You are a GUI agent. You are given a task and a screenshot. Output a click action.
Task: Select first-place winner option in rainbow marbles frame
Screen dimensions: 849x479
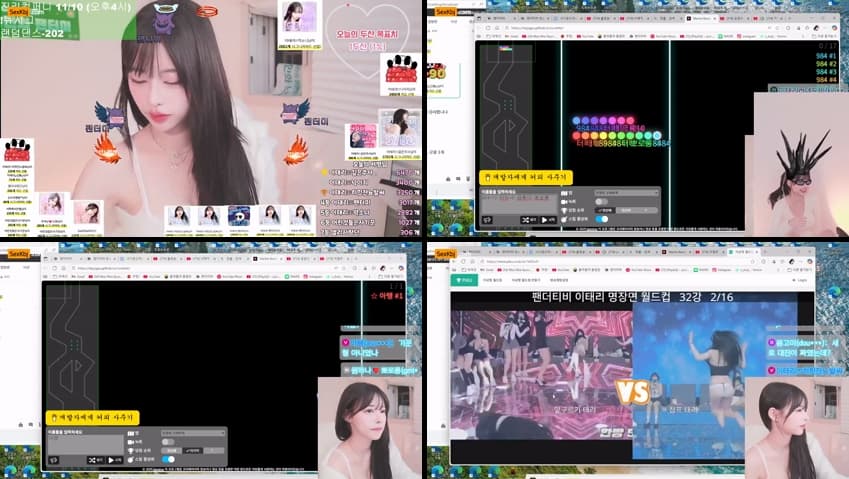(605, 210)
